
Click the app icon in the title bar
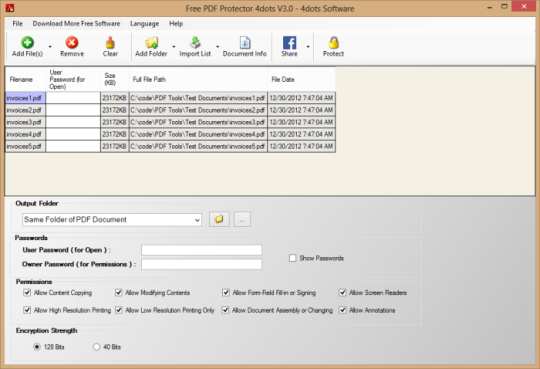(10, 8)
